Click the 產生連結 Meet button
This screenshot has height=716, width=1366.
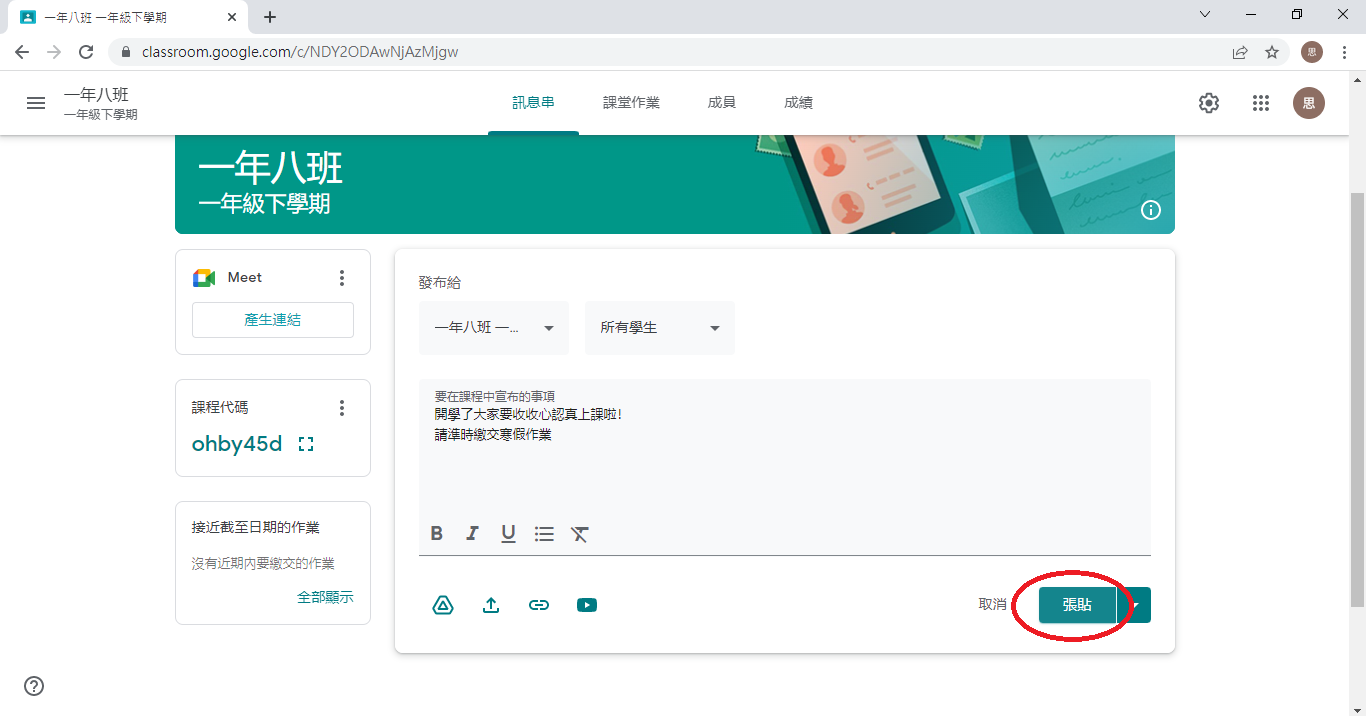pos(273,320)
